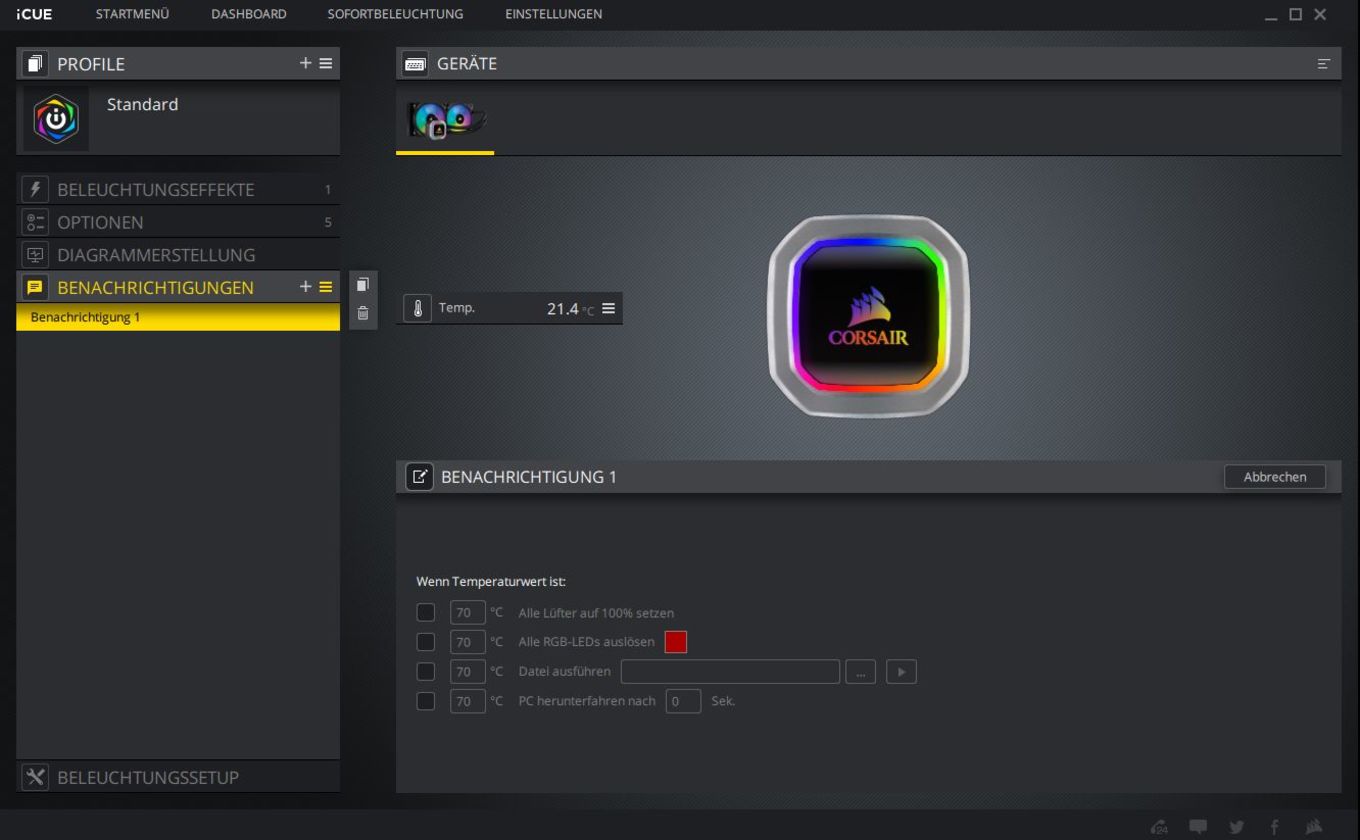Open the Geräte panel list menu

tap(1323, 64)
